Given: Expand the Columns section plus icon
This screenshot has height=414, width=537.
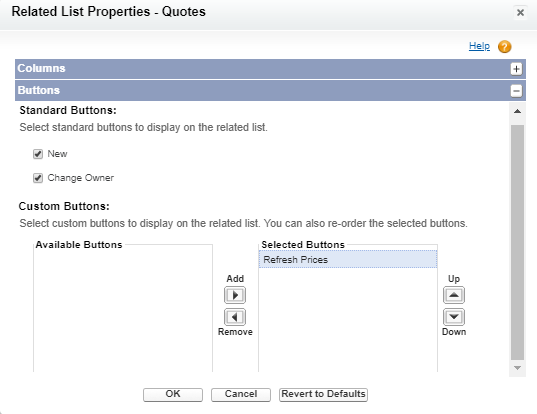Looking at the screenshot, I should coord(516,69).
